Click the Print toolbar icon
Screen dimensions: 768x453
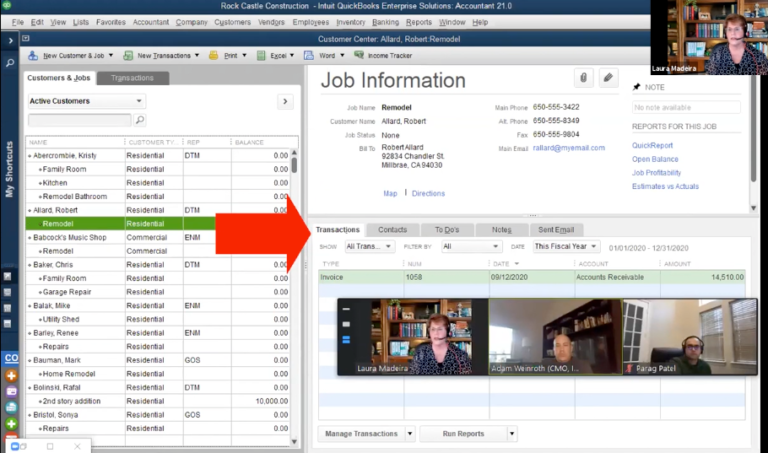pyautogui.click(x=213, y=55)
